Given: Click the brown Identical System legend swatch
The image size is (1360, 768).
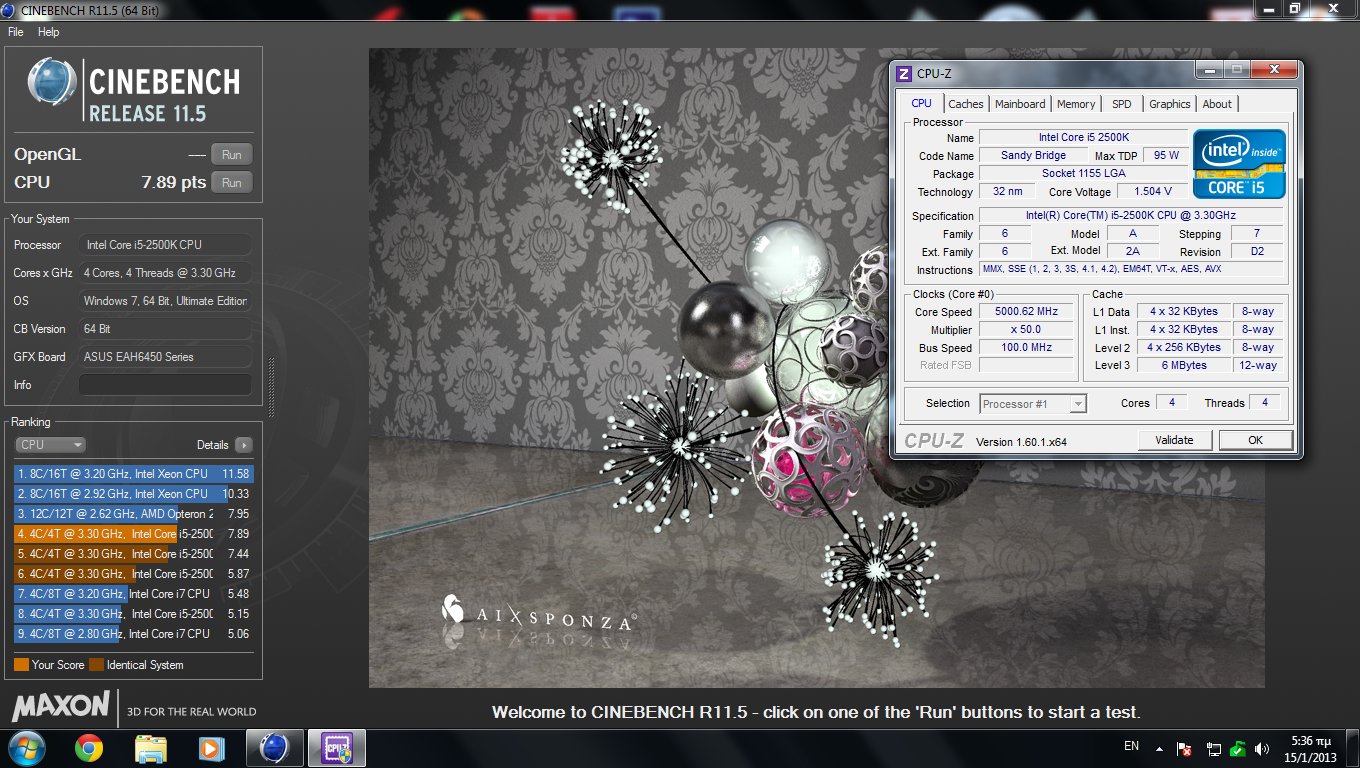Looking at the screenshot, I should point(96,665).
